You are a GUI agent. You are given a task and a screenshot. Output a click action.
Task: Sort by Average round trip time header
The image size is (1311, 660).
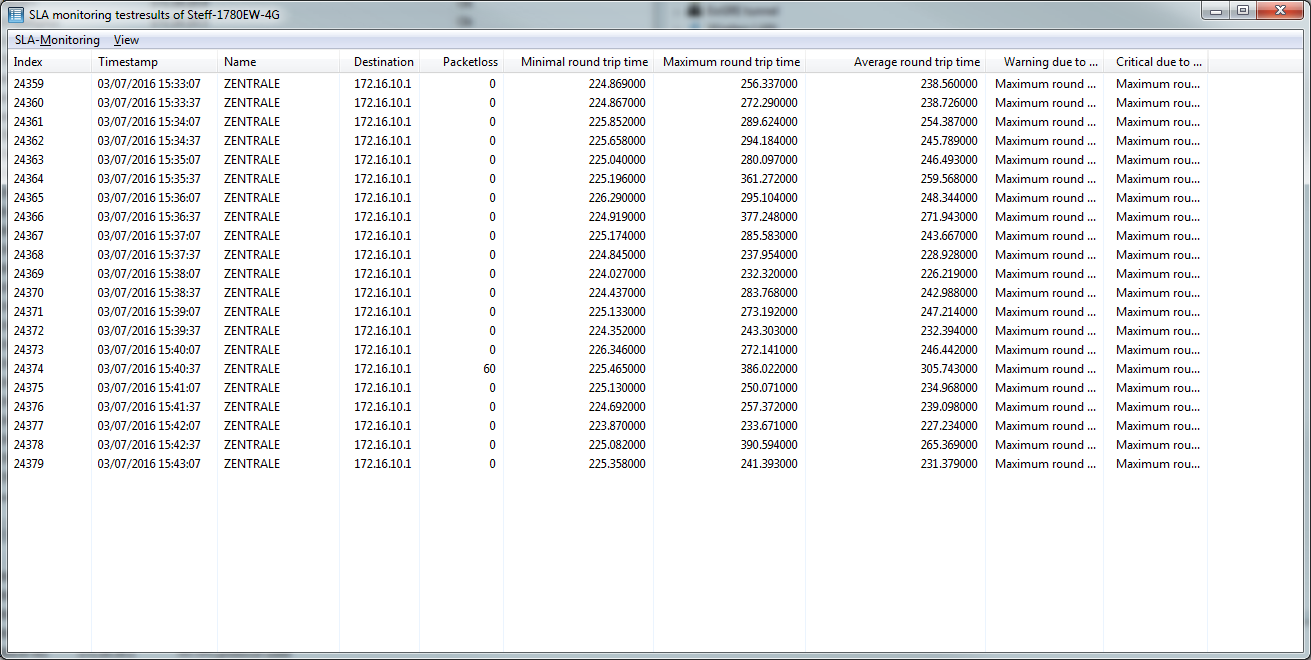[916, 62]
